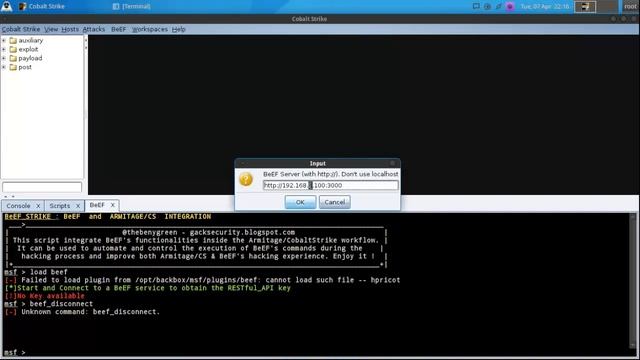Open the Cobalt Strike menu
640x360 pixels.
(21, 29)
